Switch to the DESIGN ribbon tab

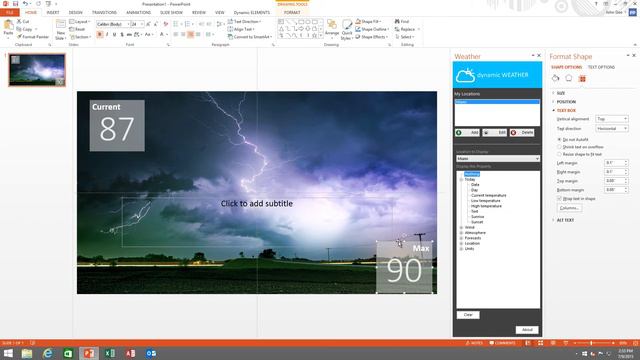click(x=76, y=13)
